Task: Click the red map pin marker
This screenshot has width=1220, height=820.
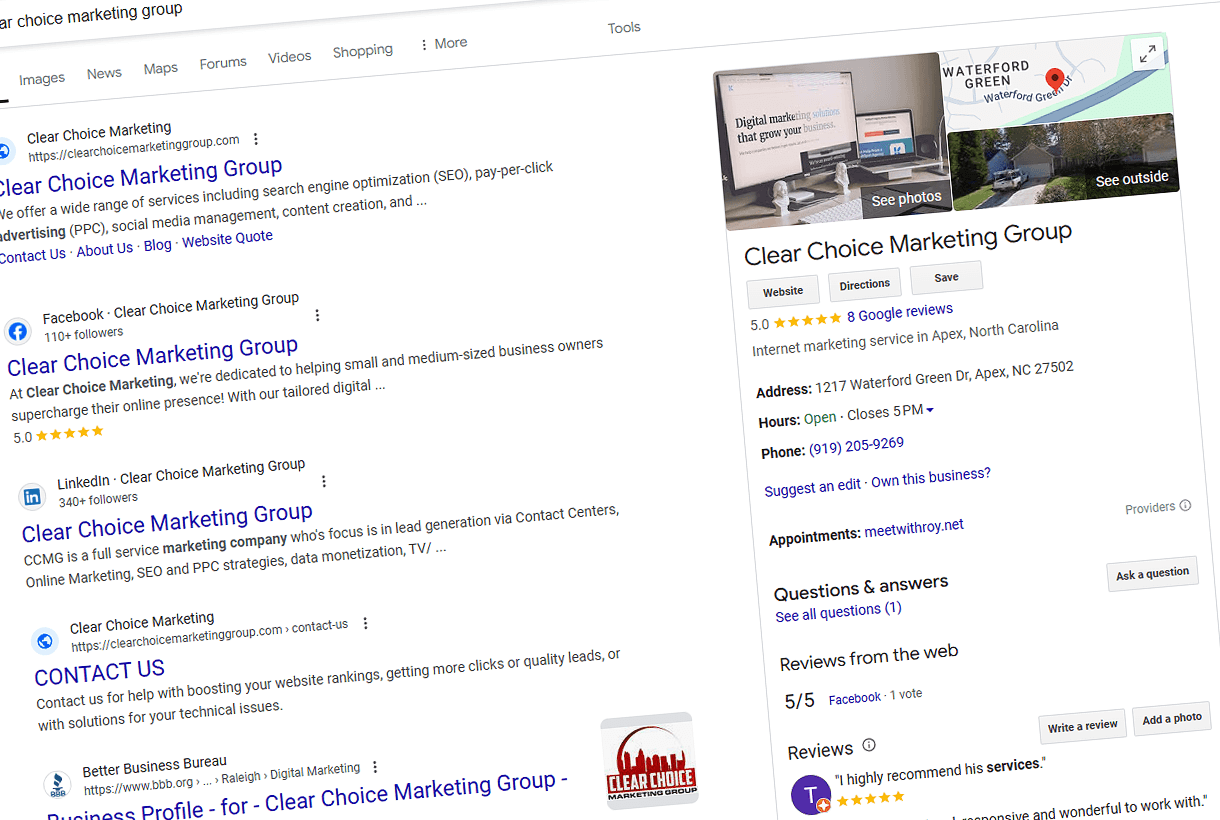Action: [x=1053, y=79]
